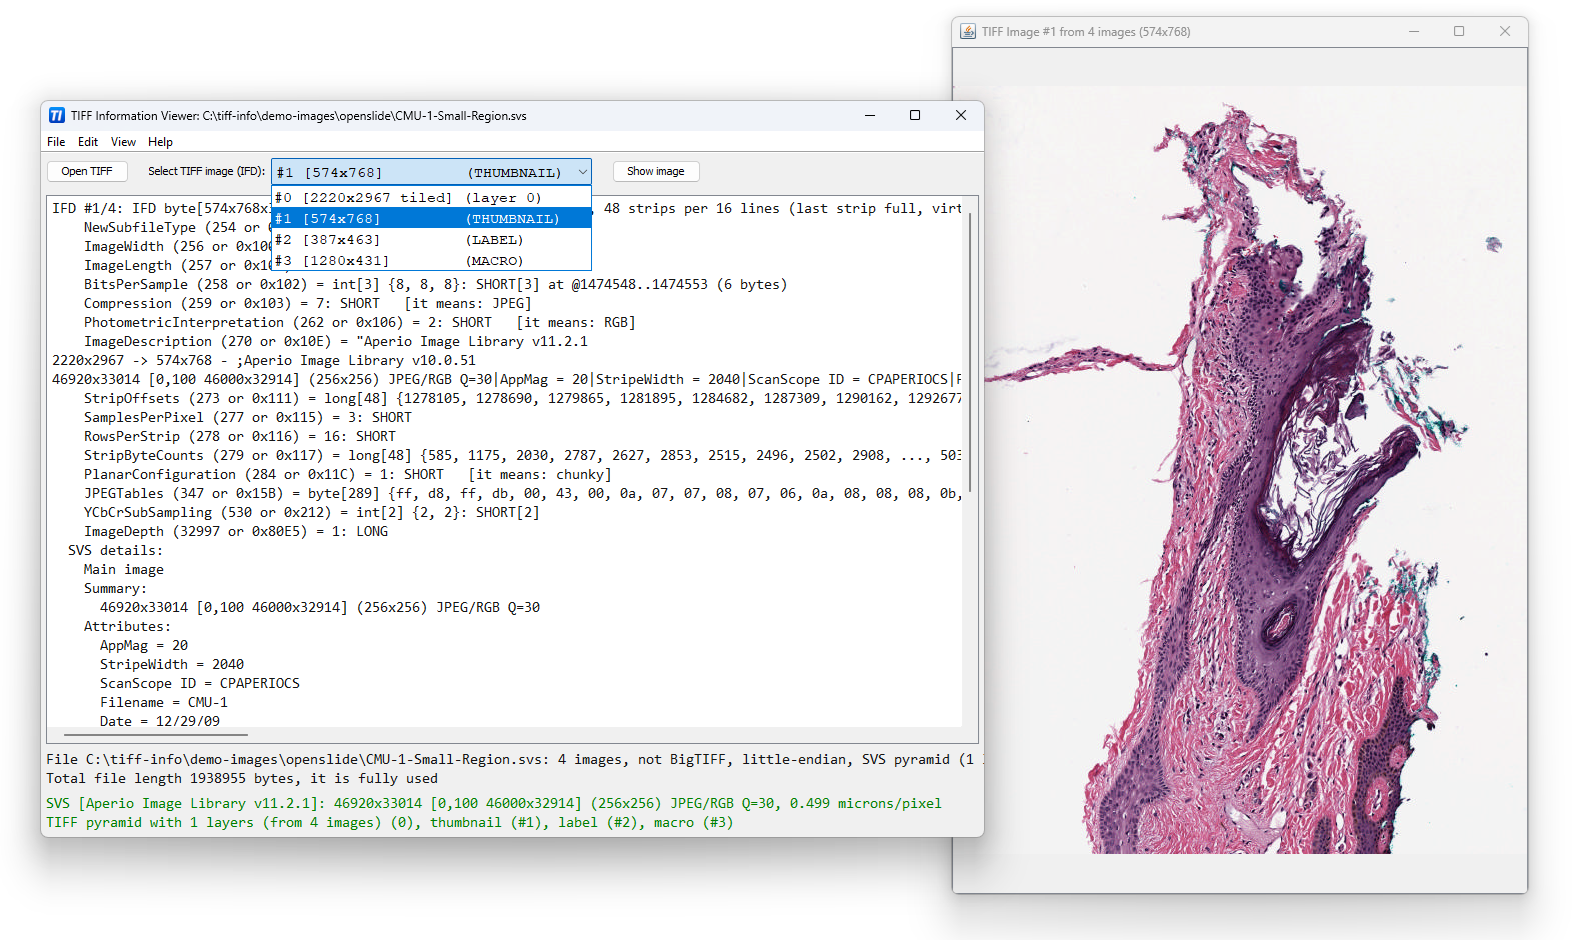Click the Open TIFF button

pos(87,172)
